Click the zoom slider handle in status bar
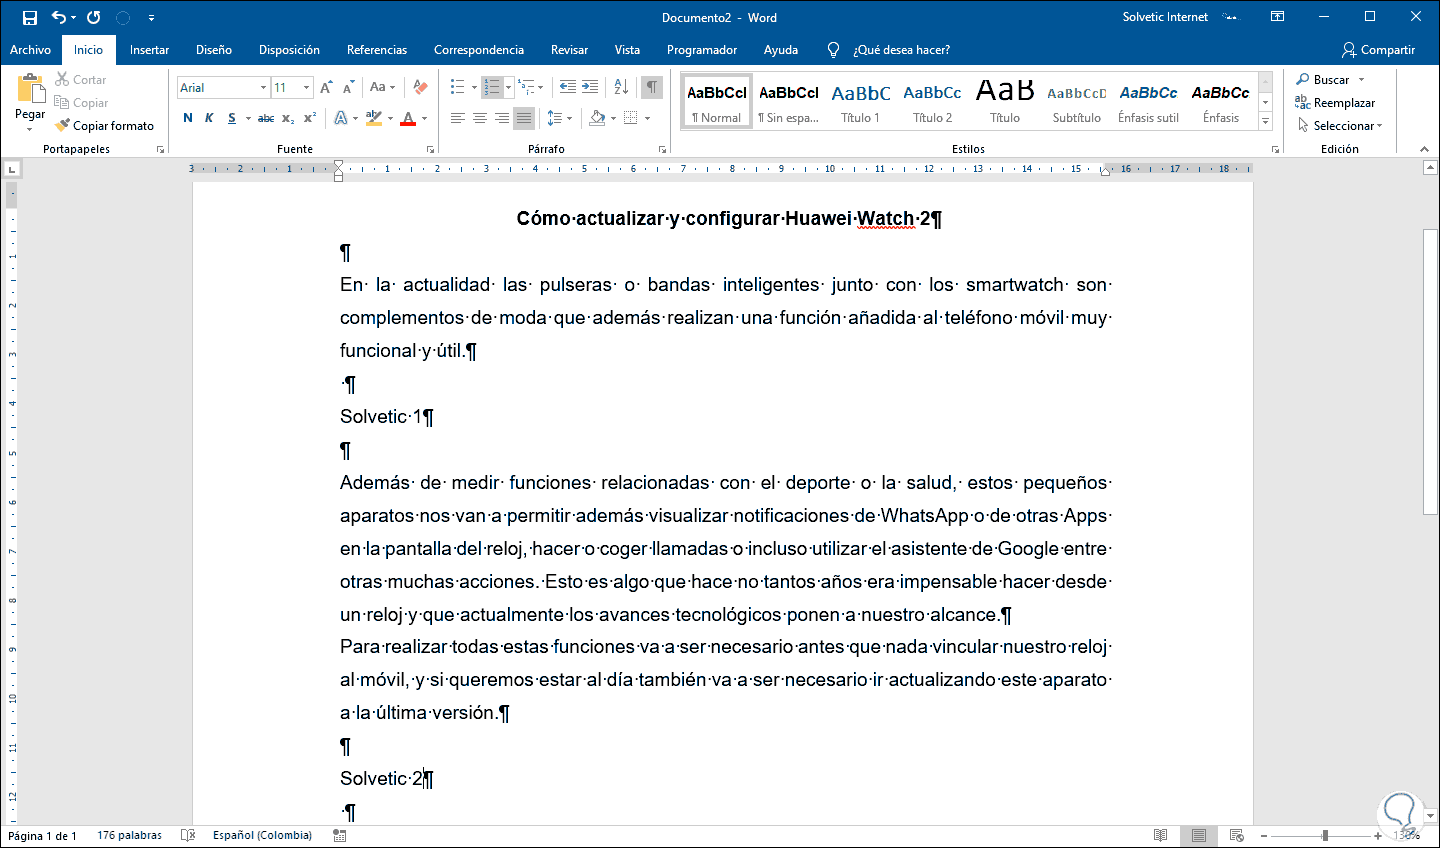The height and width of the screenshot is (848, 1440). coord(1325,835)
